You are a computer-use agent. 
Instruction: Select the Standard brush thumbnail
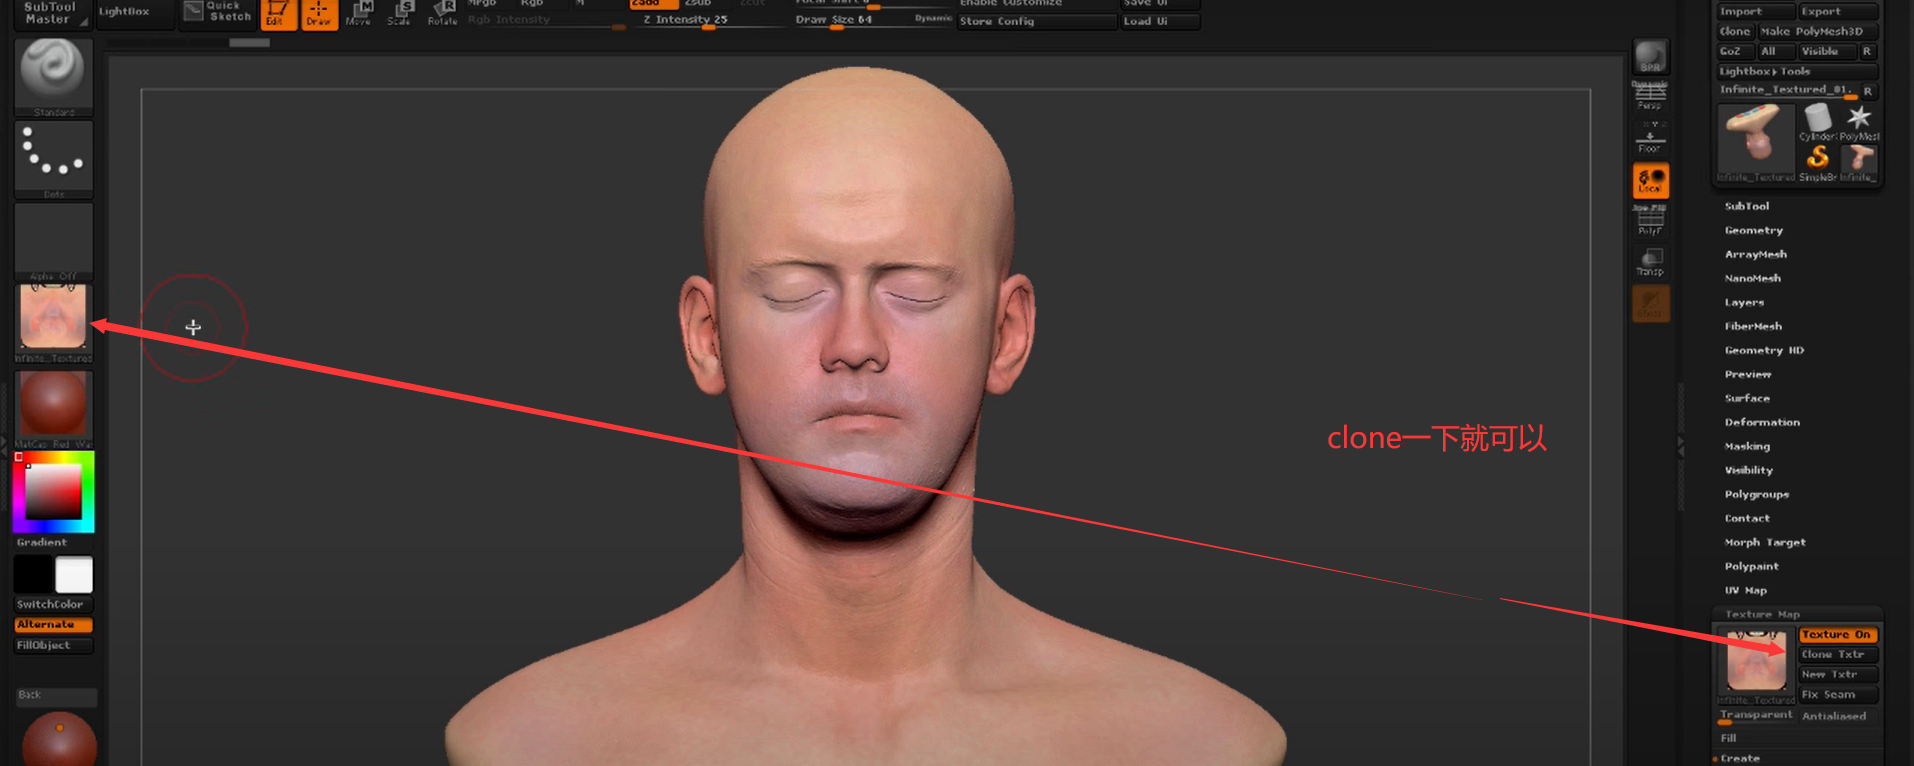(54, 76)
